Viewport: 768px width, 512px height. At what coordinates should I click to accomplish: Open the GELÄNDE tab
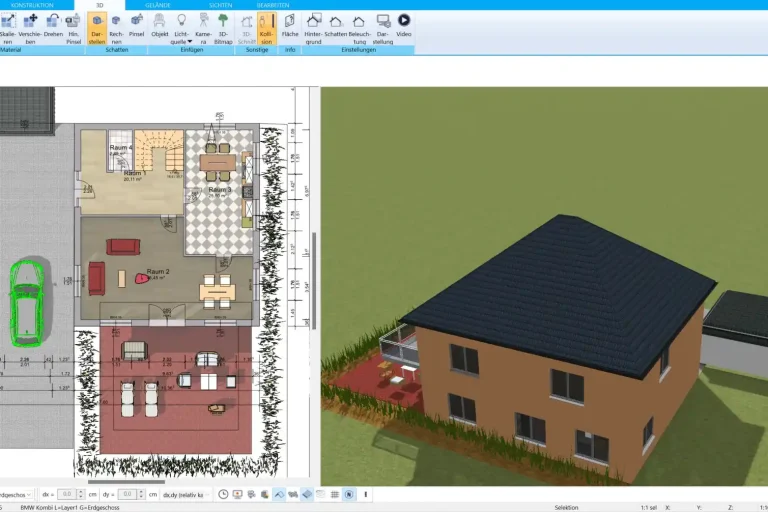158,5
